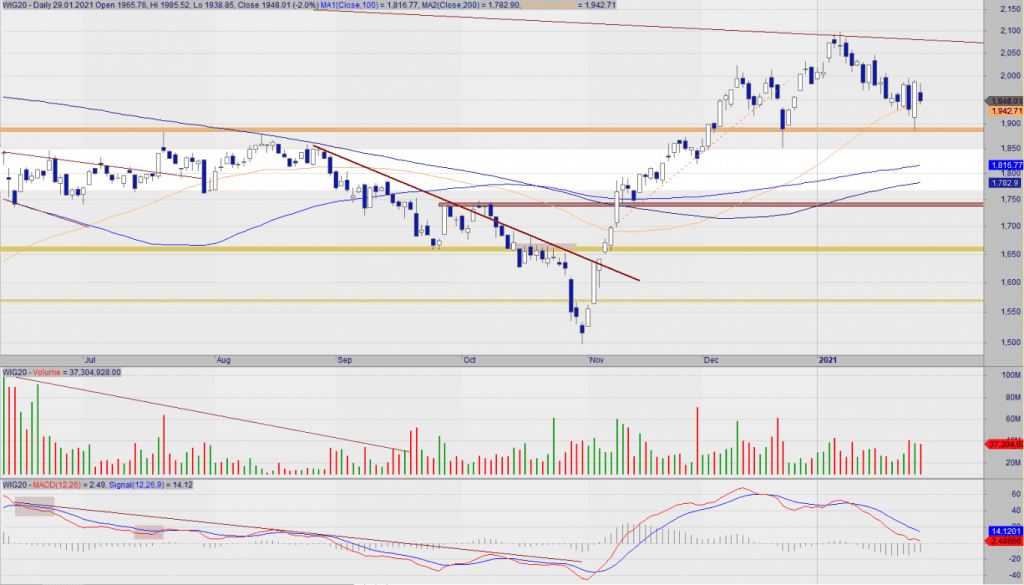This screenshot has height=585, width=1024.
Task: Select the Nov label on the time axis
Action: pos(596,357)
